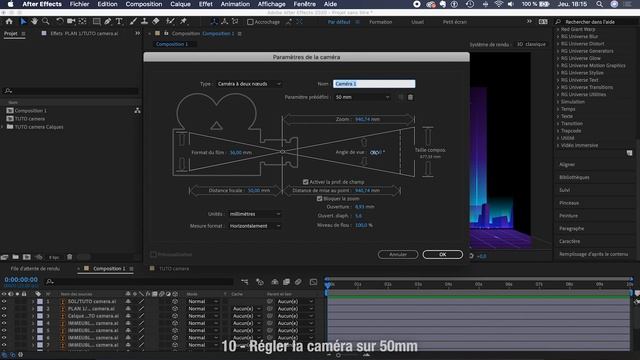
Task: Open the Aligner panel
Action: point(567,164)
